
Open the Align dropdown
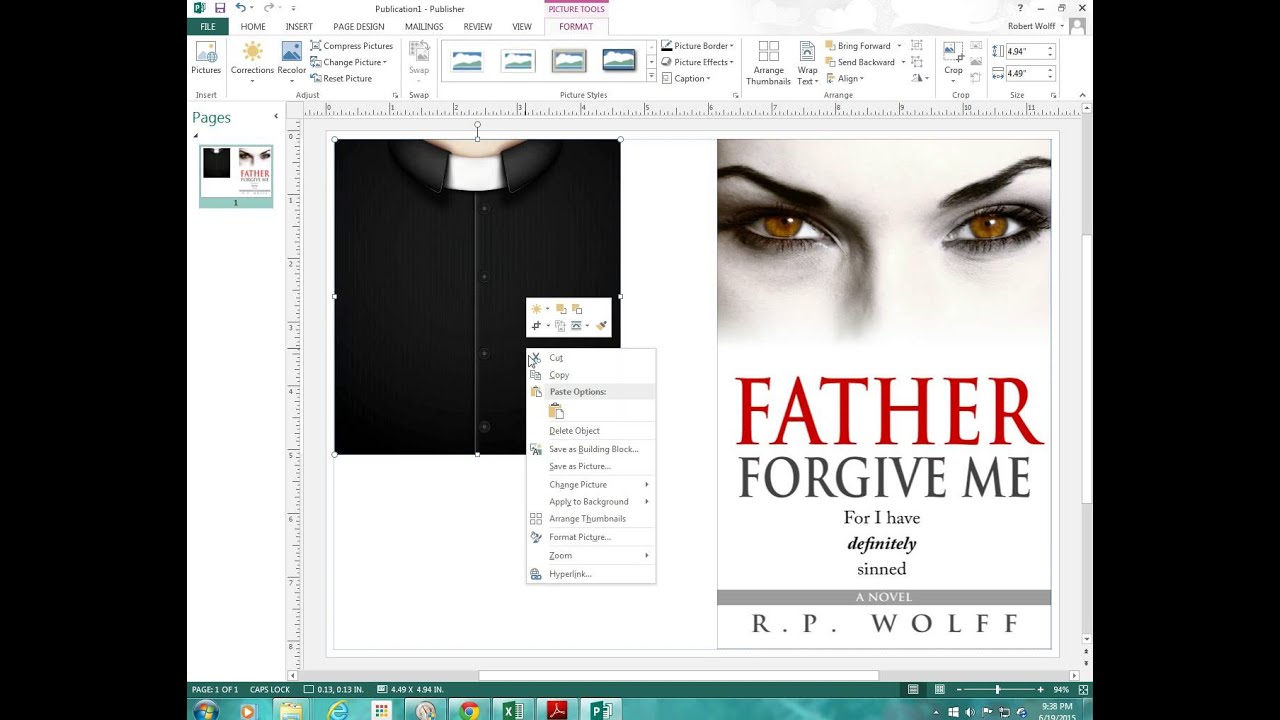[844, 79]
